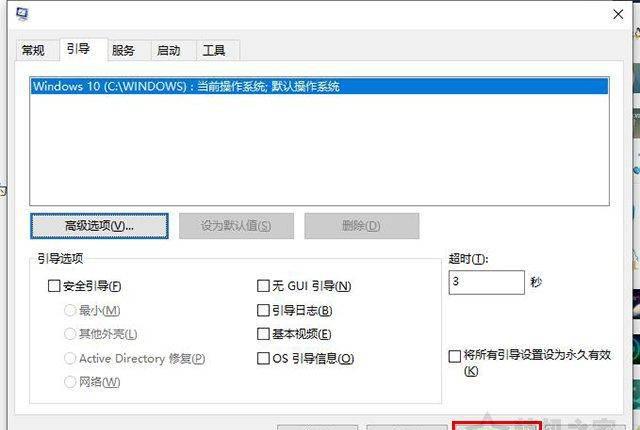The width and height of the screenshot is (640, 430).
Task: Choose the 其他外壳(L) radio option
Action: tap(70, 334)
